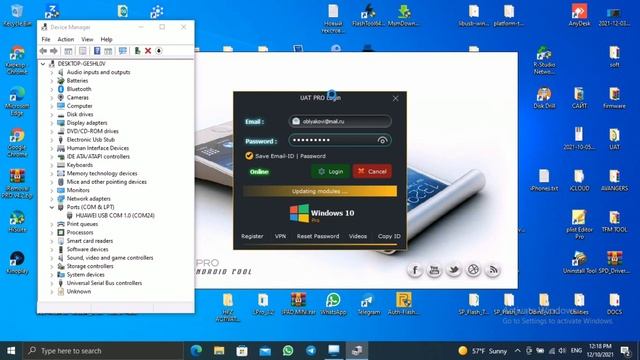Expand the Network adapters node
640x360 pixels.
pyautogui.click(x=52, y=199)
